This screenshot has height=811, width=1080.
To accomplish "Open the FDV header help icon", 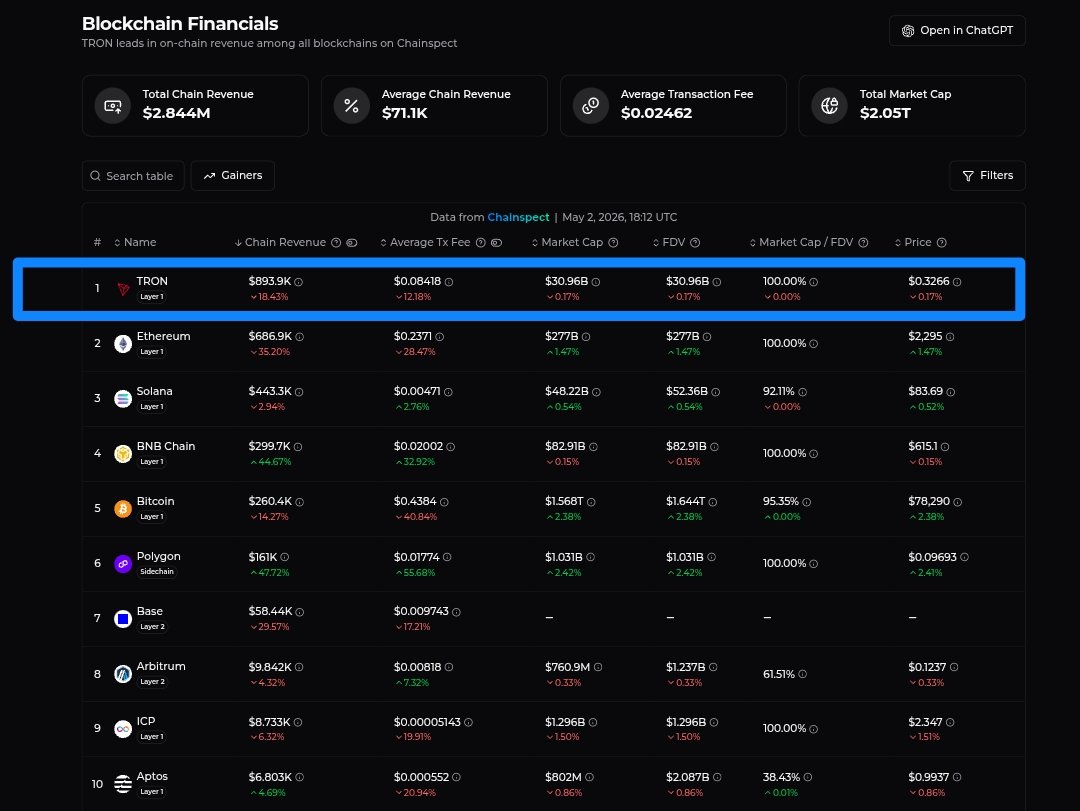I will pos(695,243).
